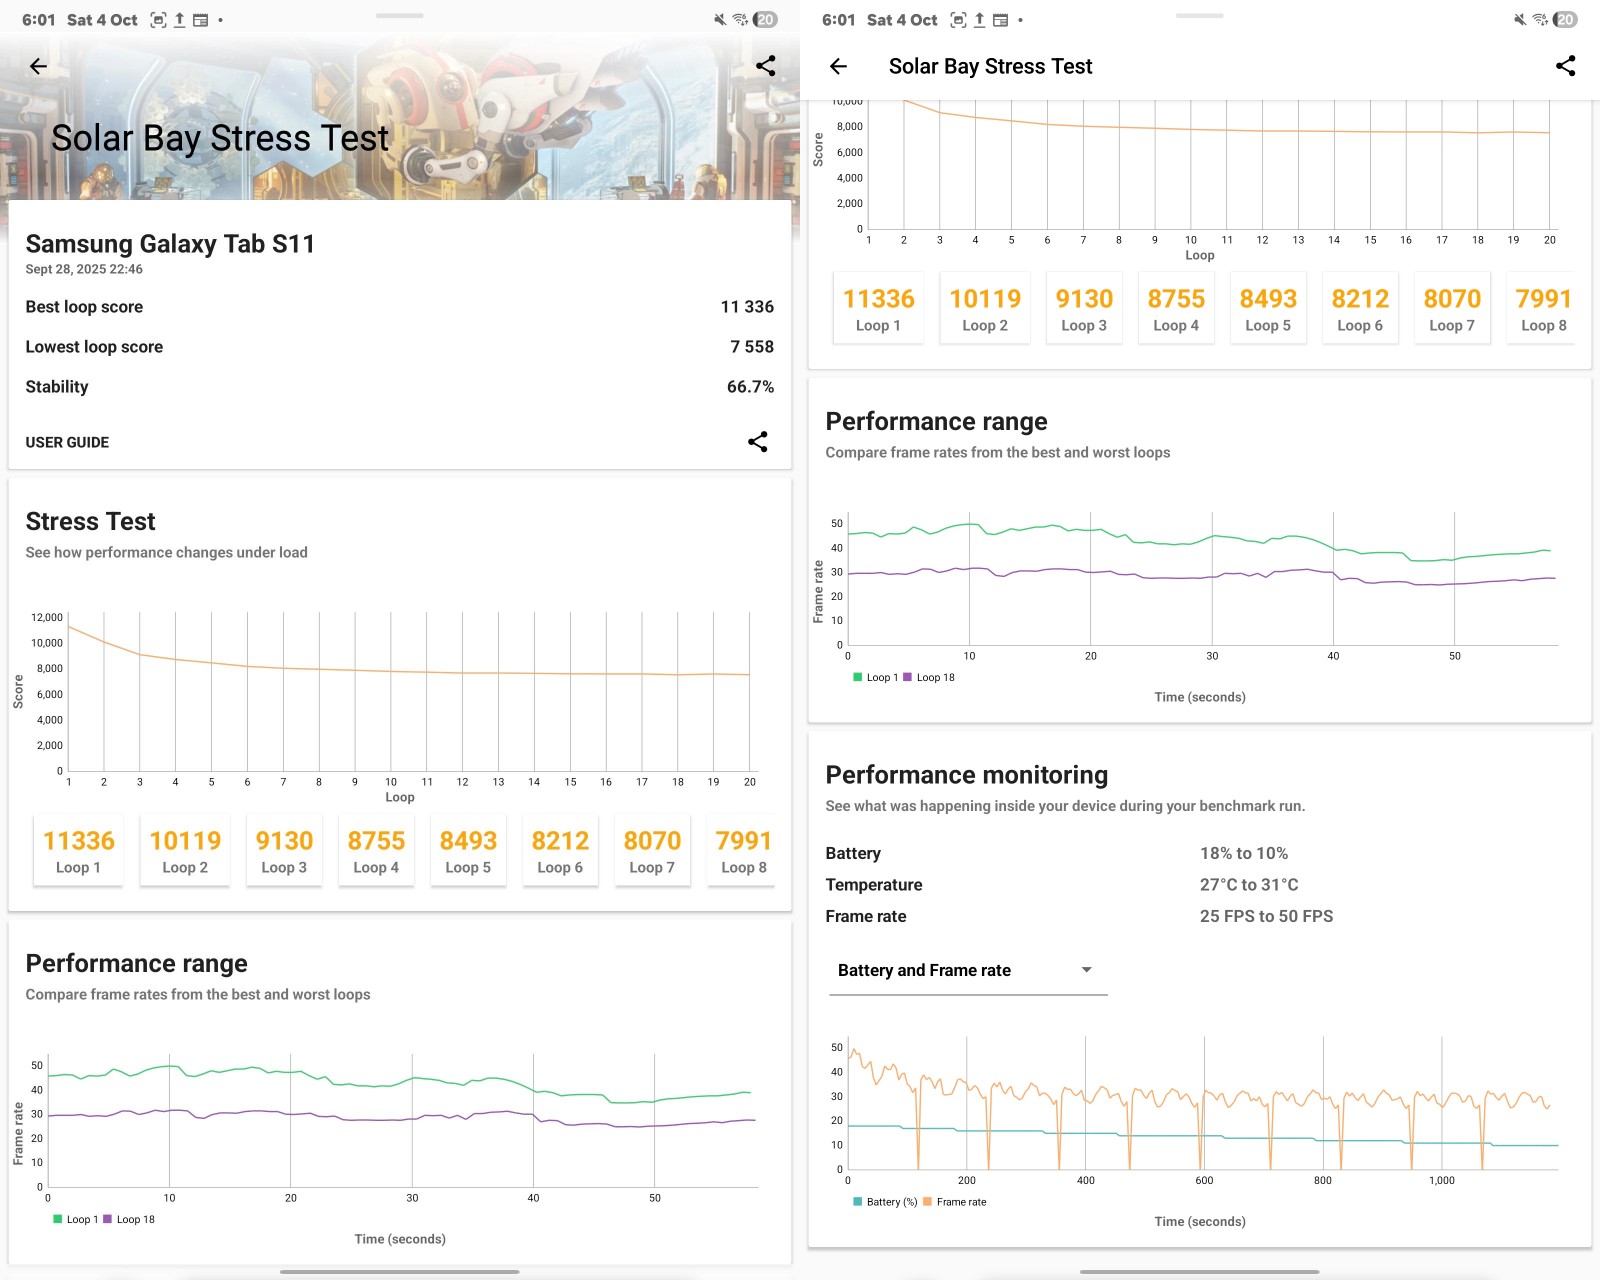Screen dimensions: 1600x1280
Task: Toggle Loop 18 legend in right Performance range
Action: click(929, 677)
